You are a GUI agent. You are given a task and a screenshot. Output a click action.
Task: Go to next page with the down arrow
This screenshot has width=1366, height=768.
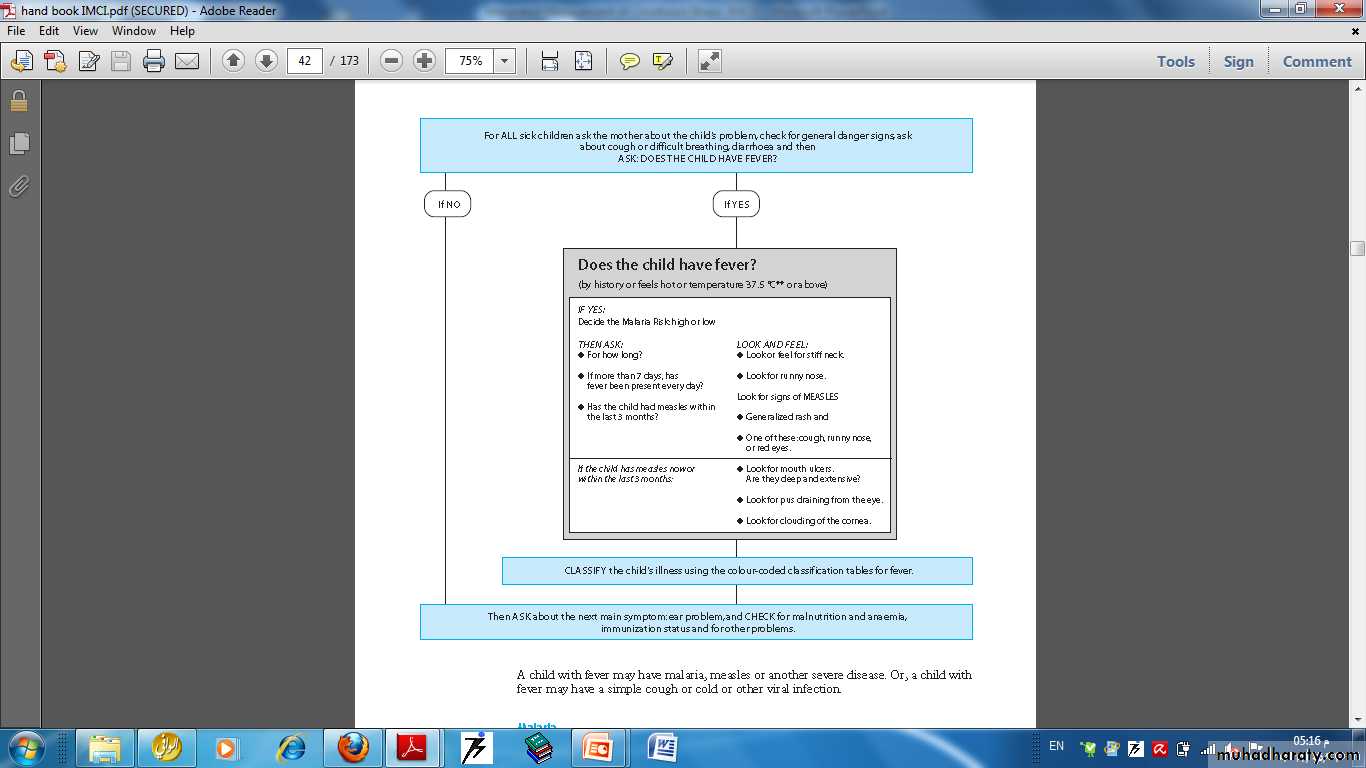266,61
